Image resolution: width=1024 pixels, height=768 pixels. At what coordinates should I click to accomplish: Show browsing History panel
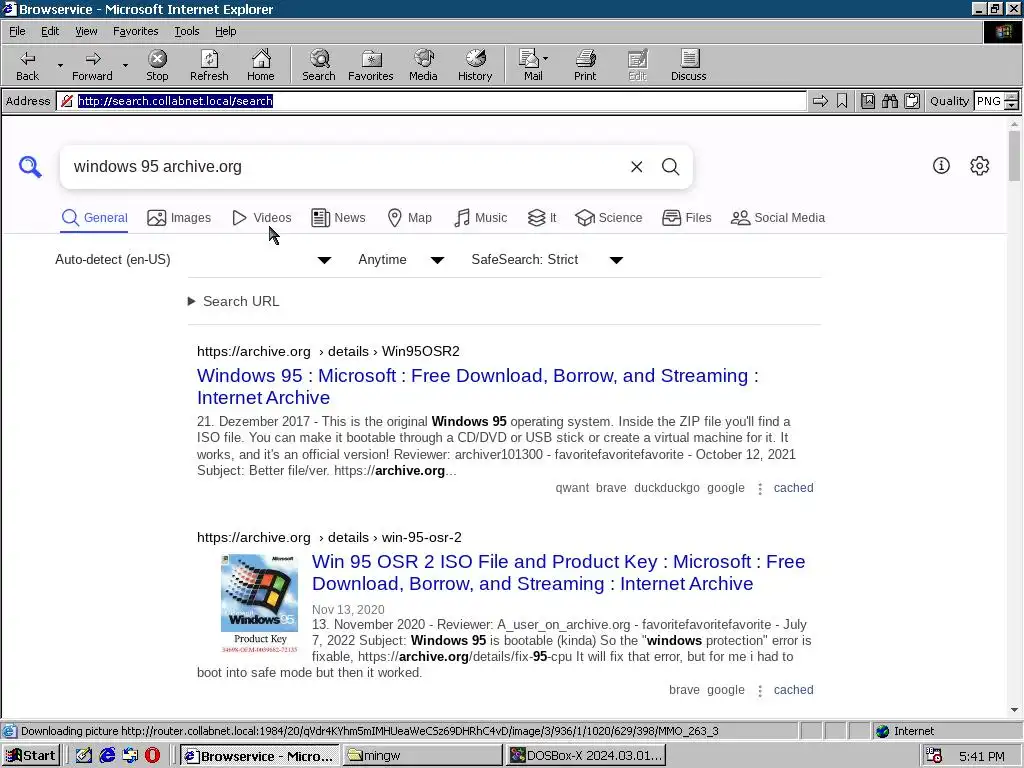tap(475, 65)
